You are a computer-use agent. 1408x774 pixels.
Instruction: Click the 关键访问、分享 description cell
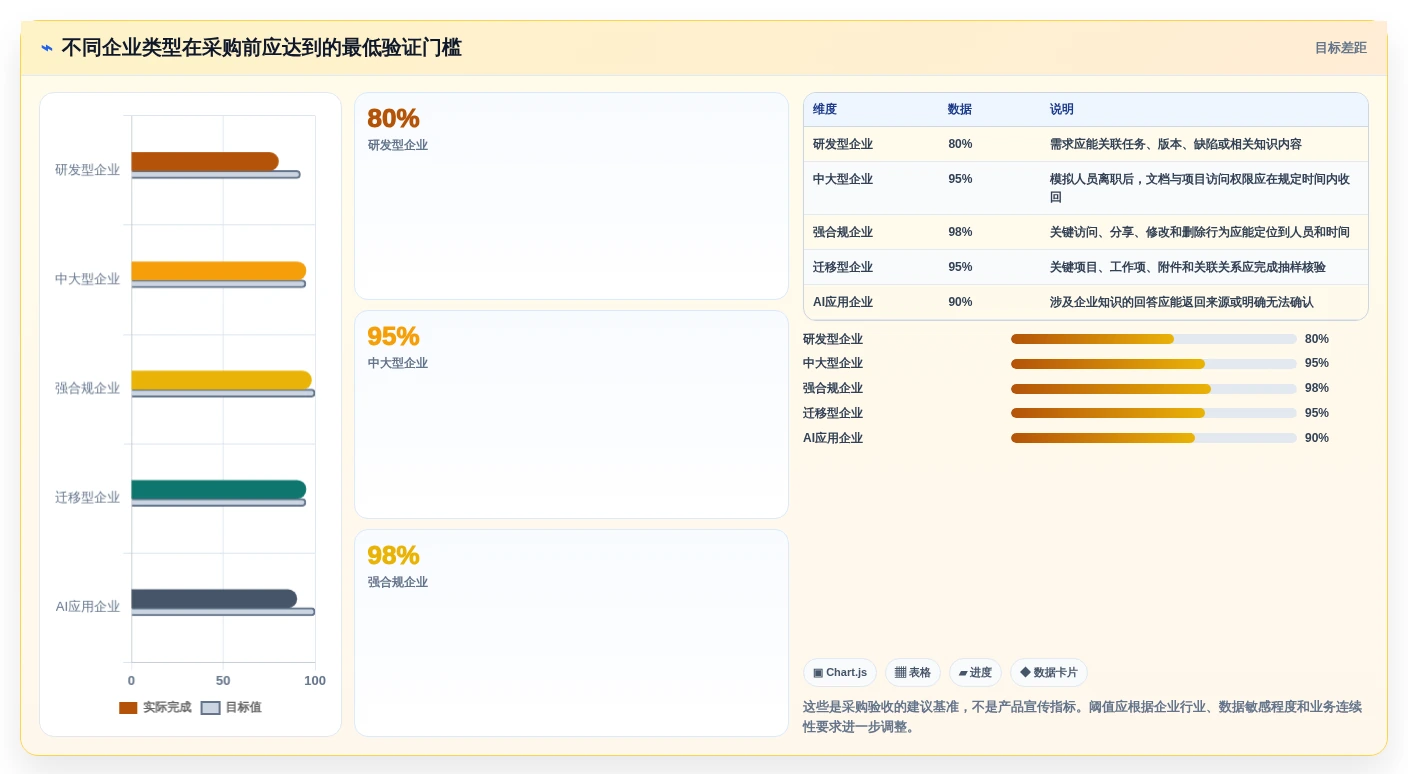click(x=1200, y=233)
